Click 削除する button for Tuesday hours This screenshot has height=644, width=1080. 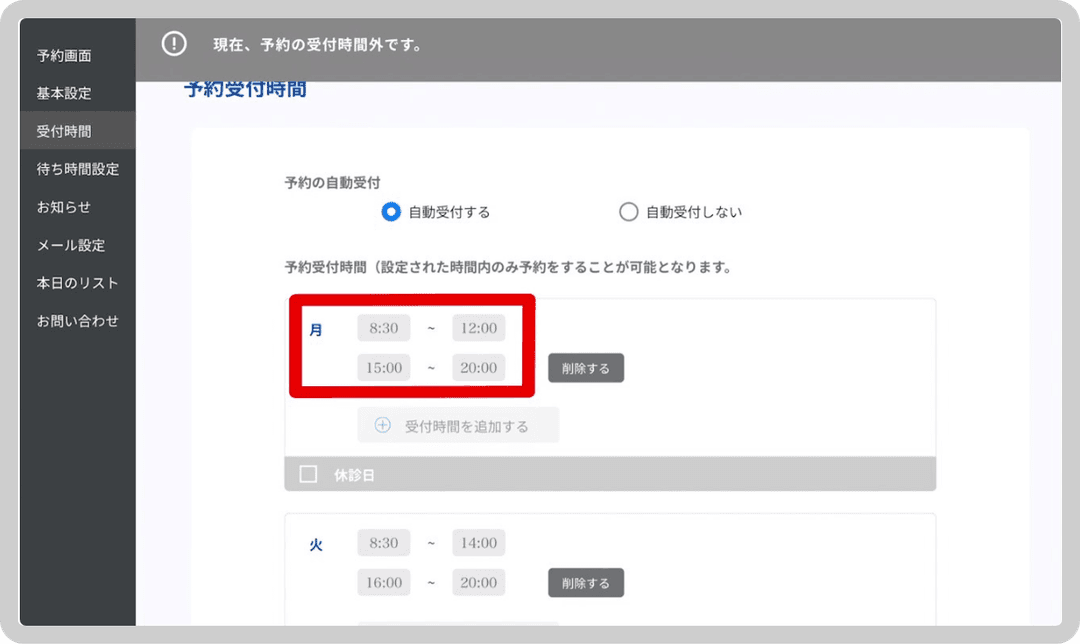pyautogui.click(x=586, y=582)
